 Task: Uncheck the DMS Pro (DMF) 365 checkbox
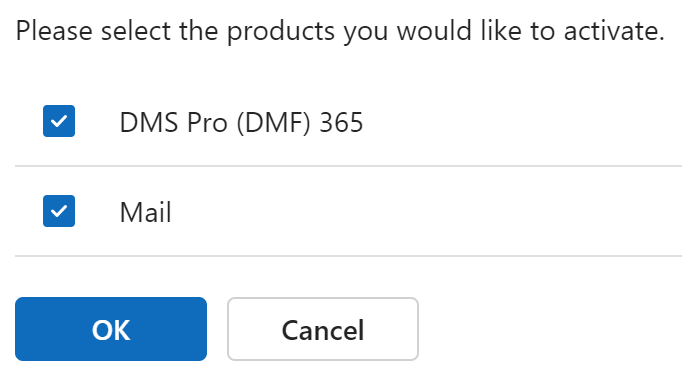59,121
